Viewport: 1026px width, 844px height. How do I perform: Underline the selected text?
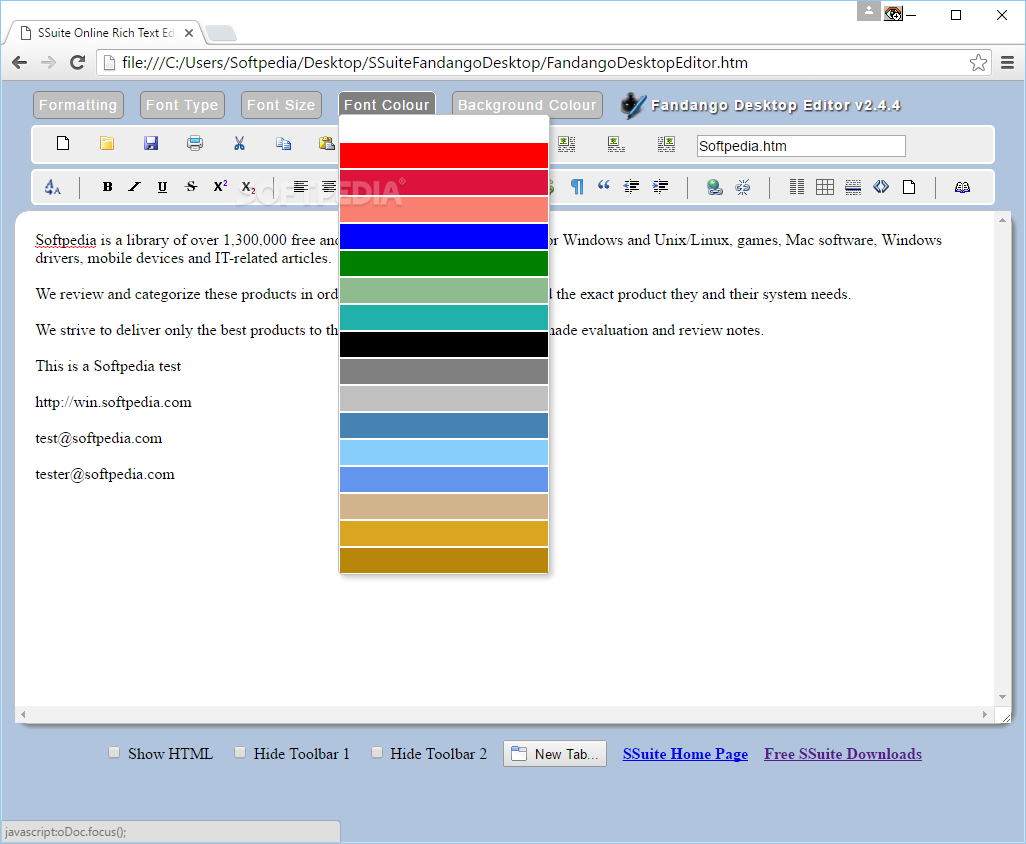click(x=162, y=187)
